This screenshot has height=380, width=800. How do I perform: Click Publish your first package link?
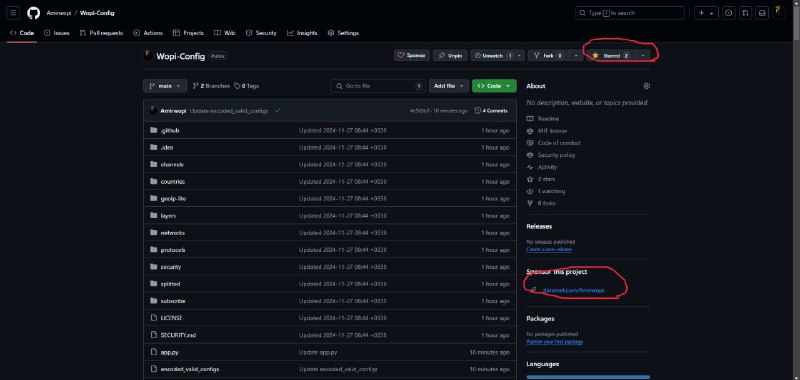555,342
